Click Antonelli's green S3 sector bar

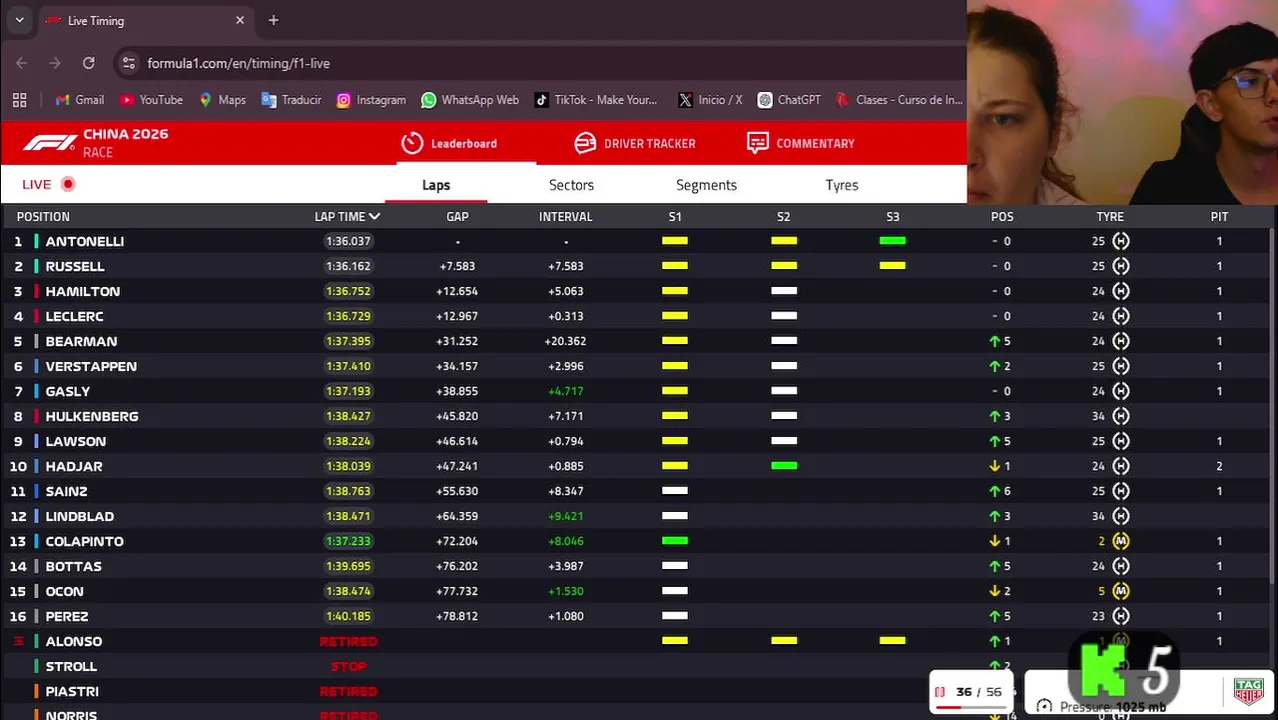(893, 241)
